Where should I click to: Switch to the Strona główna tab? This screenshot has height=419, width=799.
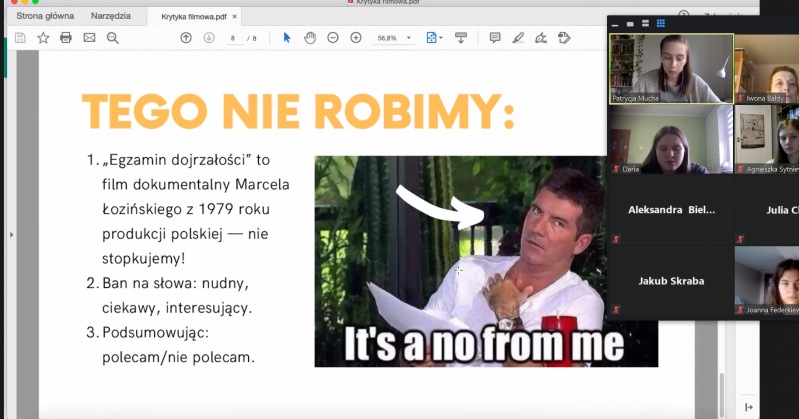point(45,16)
